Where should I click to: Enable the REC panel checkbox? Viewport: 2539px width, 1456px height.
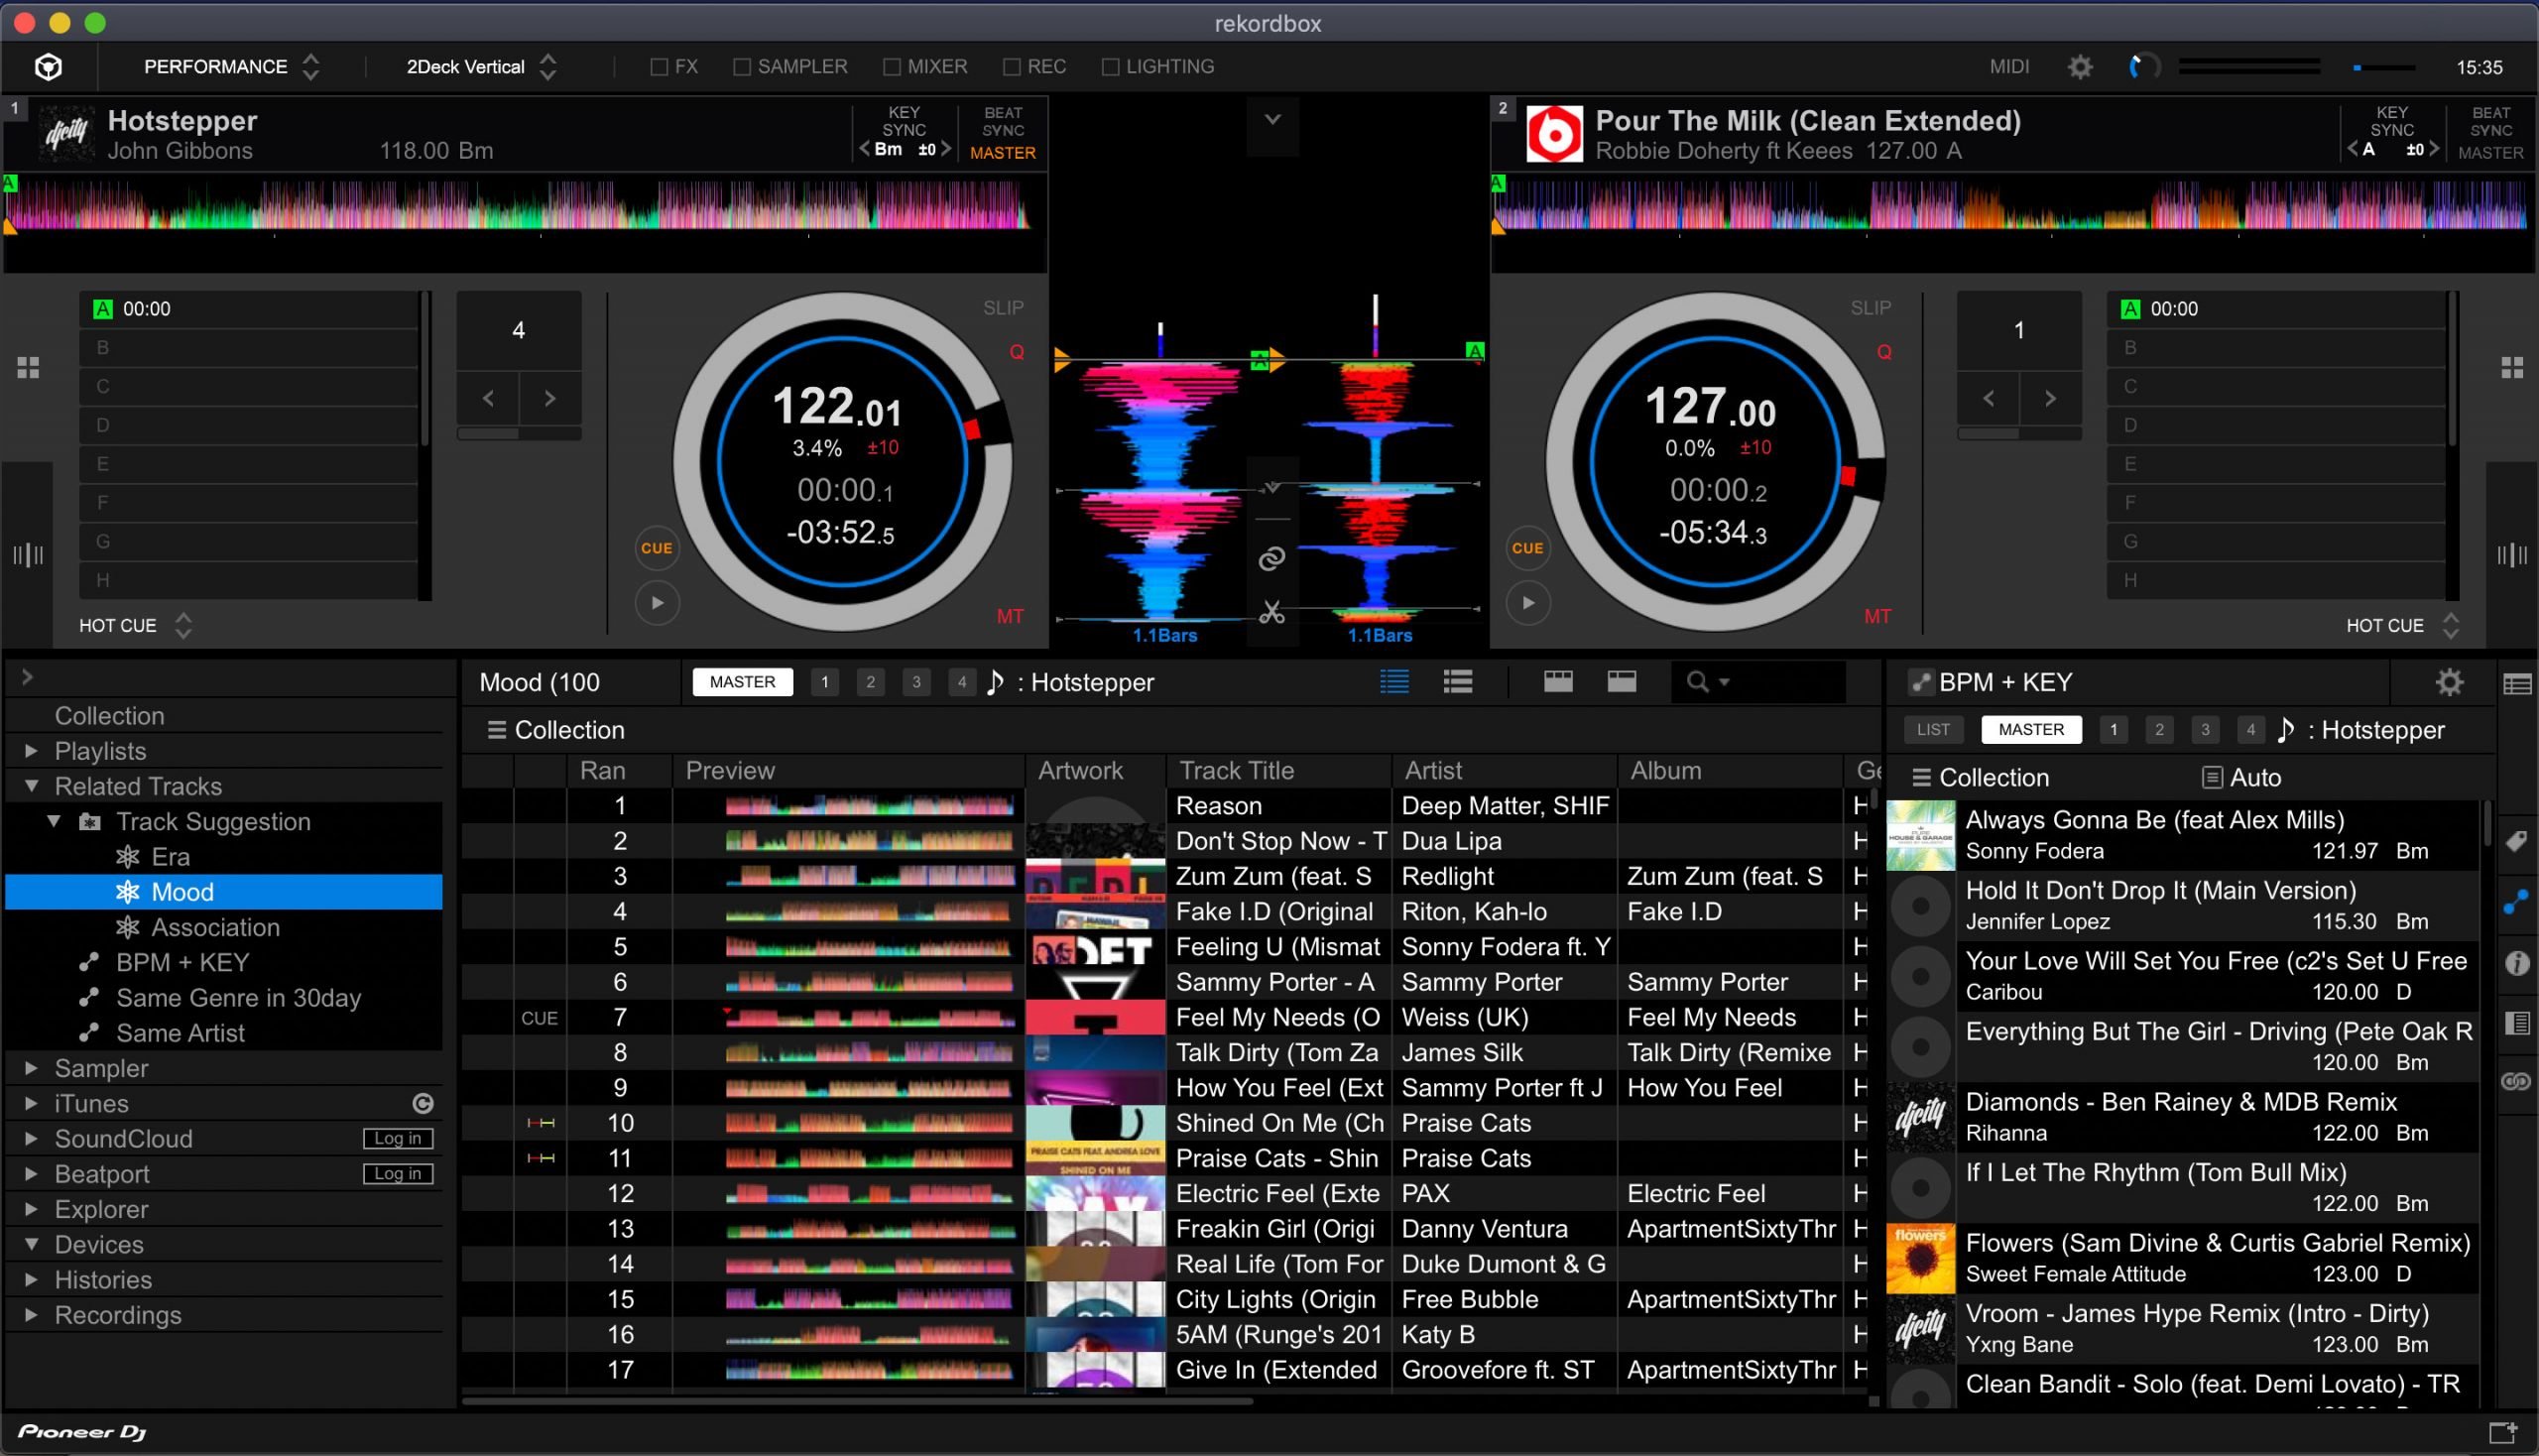(x=1012, y=67)
